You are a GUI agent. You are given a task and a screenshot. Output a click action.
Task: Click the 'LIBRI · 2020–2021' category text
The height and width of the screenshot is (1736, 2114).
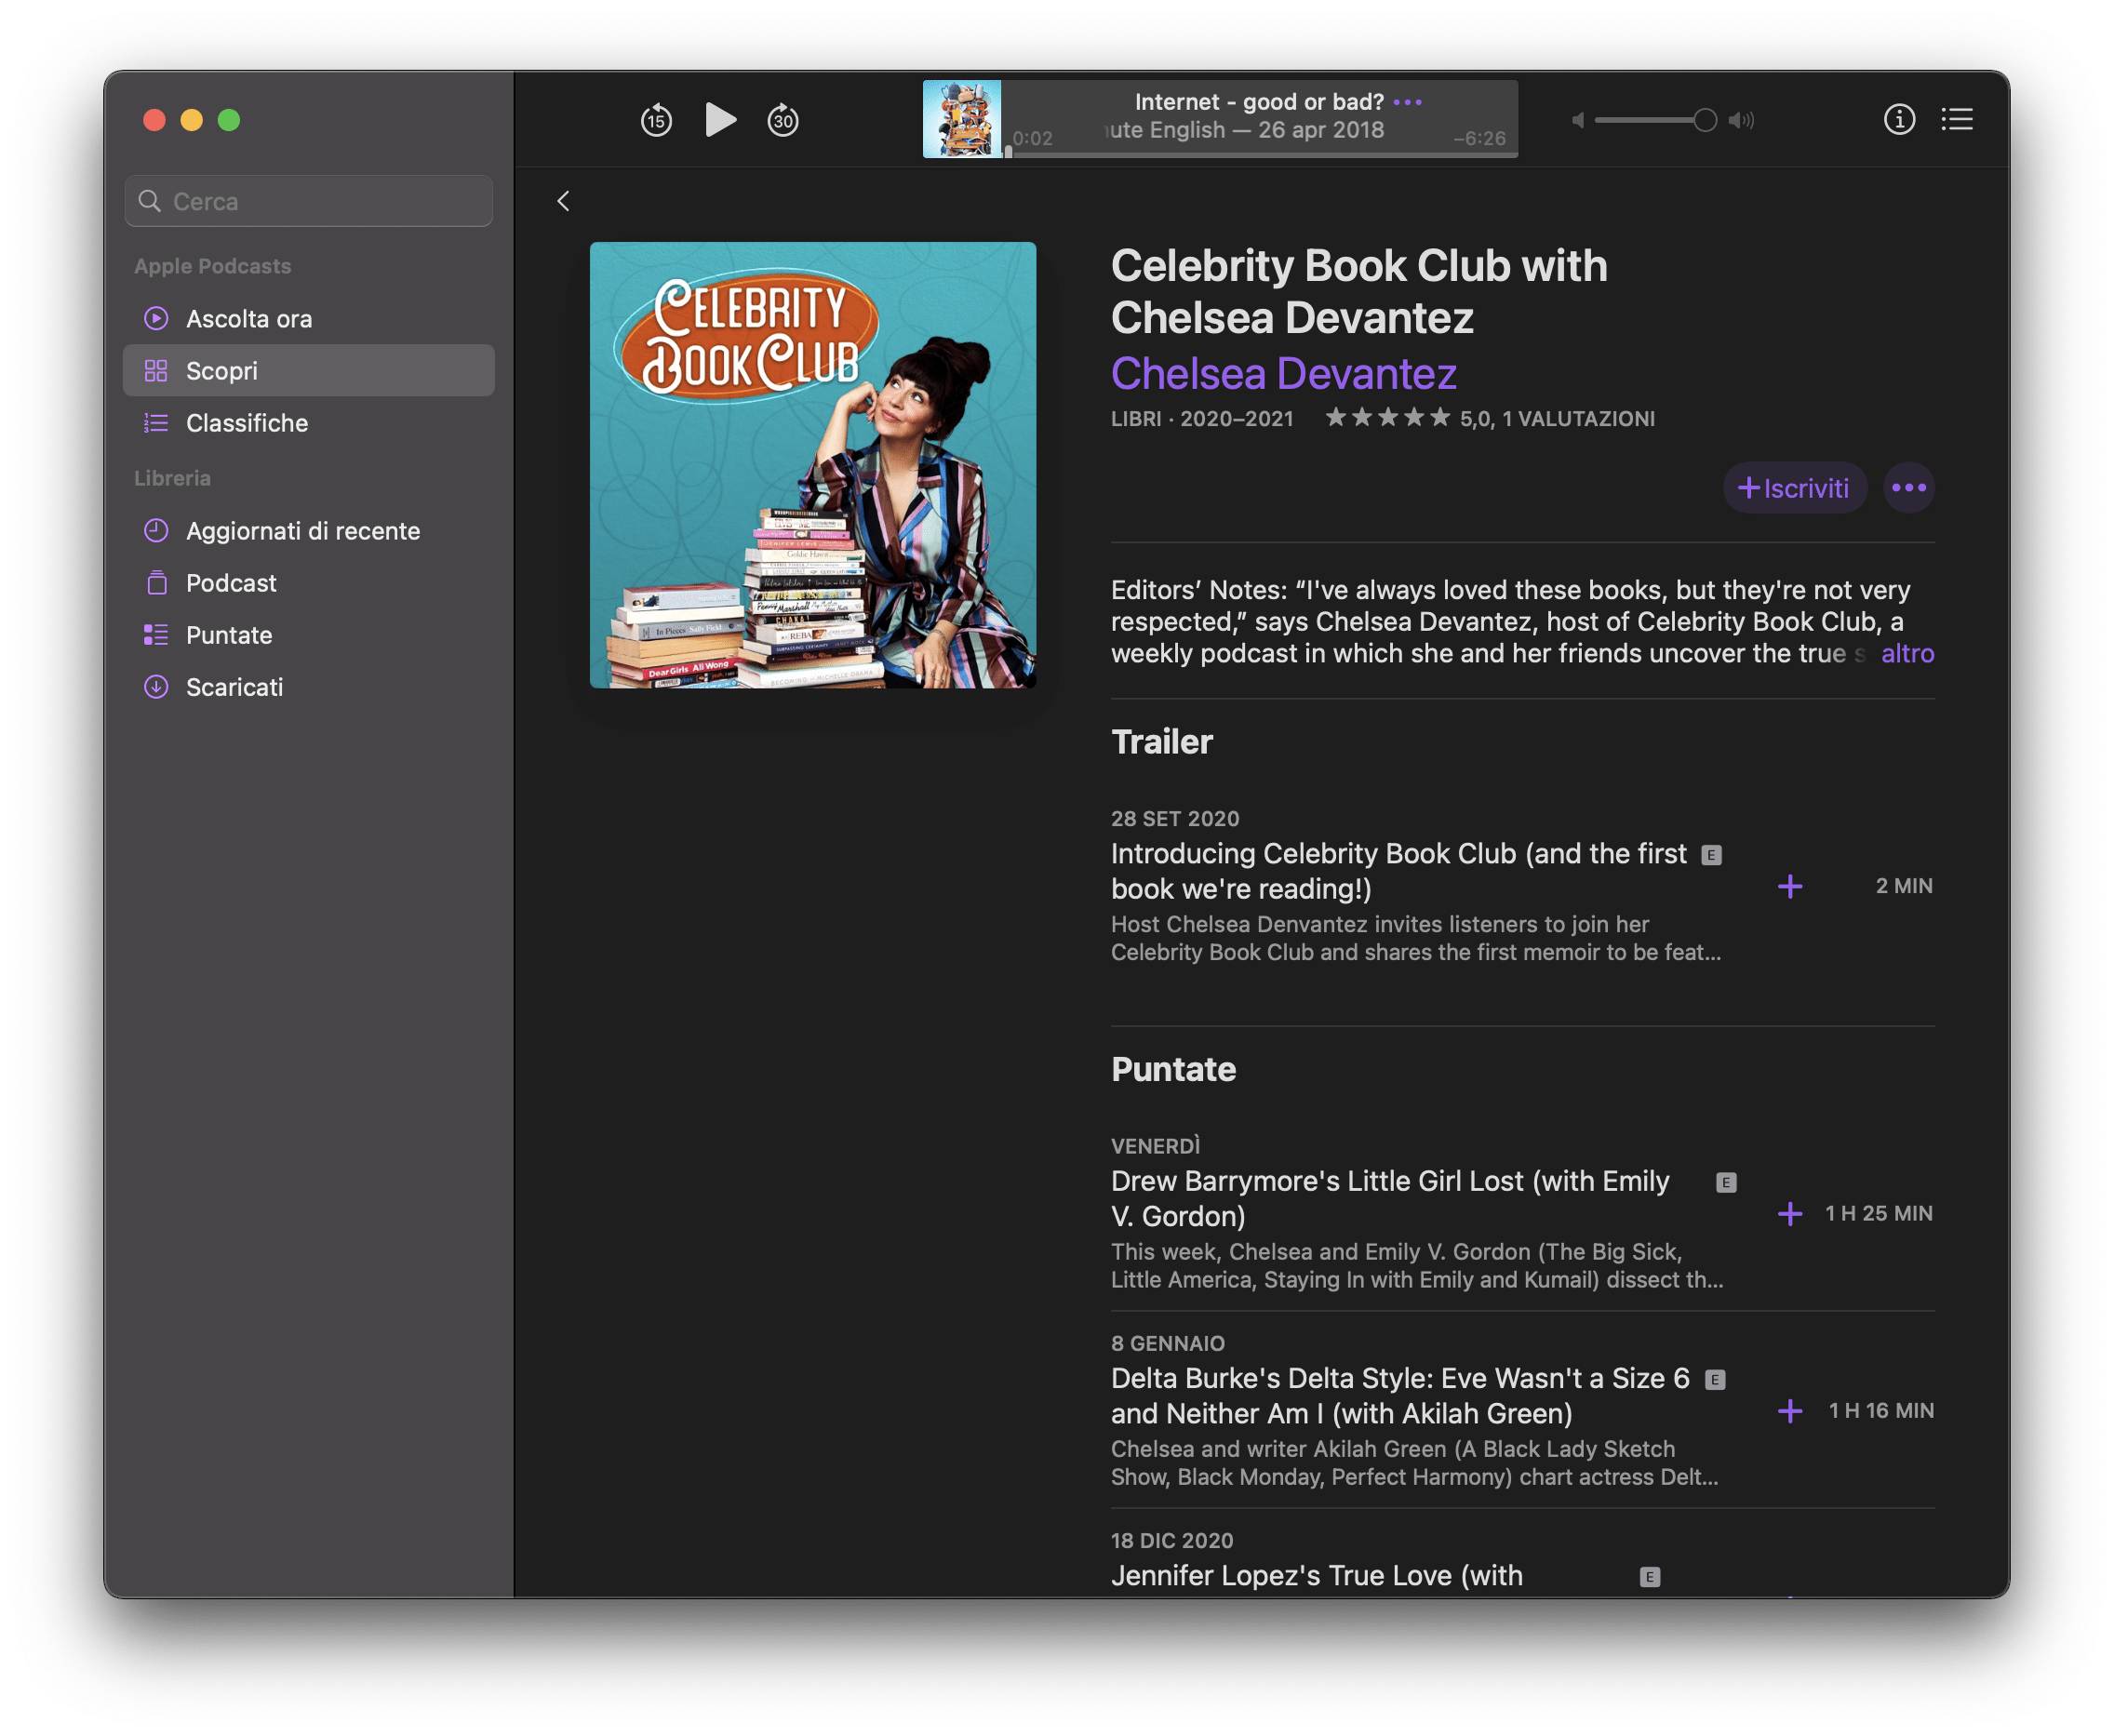click(1202, 419)
